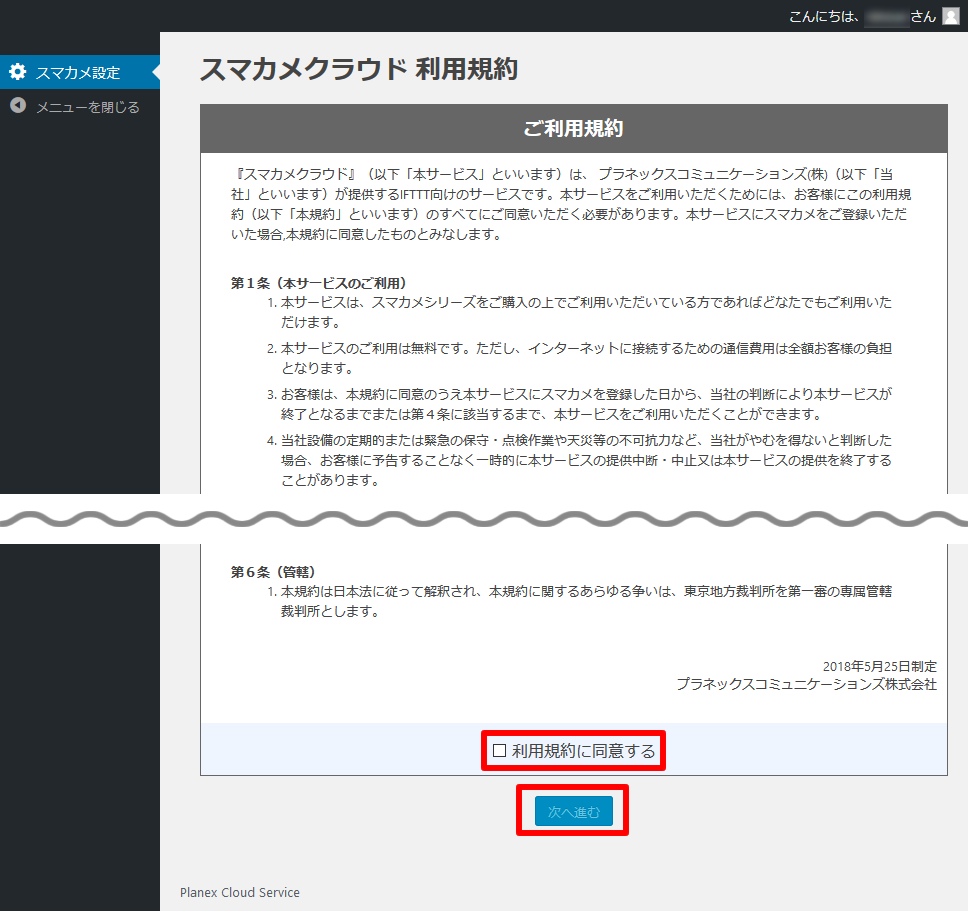The width and height of the screenshot is (968, 911).
Task: Open the スマカメ設定 menu item
Action: tap(80, 72)
